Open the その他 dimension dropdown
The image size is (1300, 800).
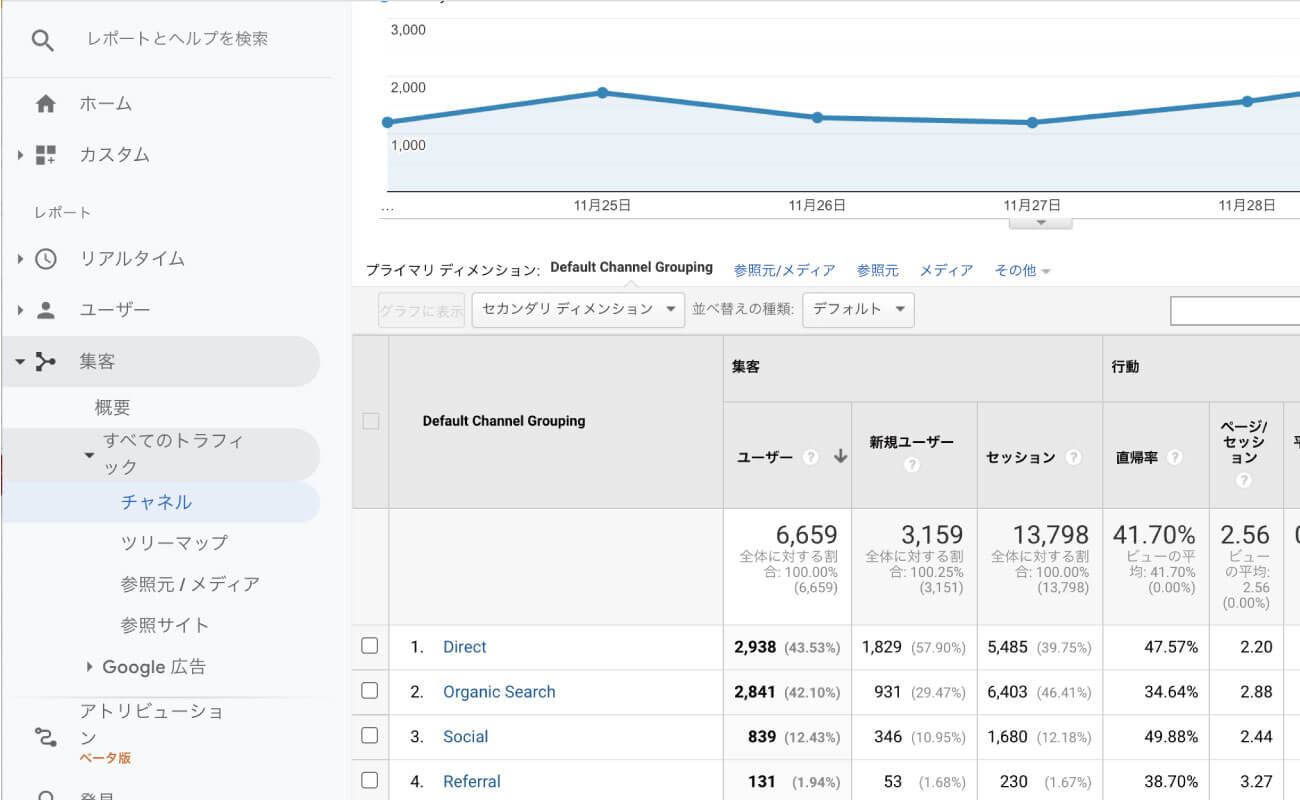tap(1022, 271)
